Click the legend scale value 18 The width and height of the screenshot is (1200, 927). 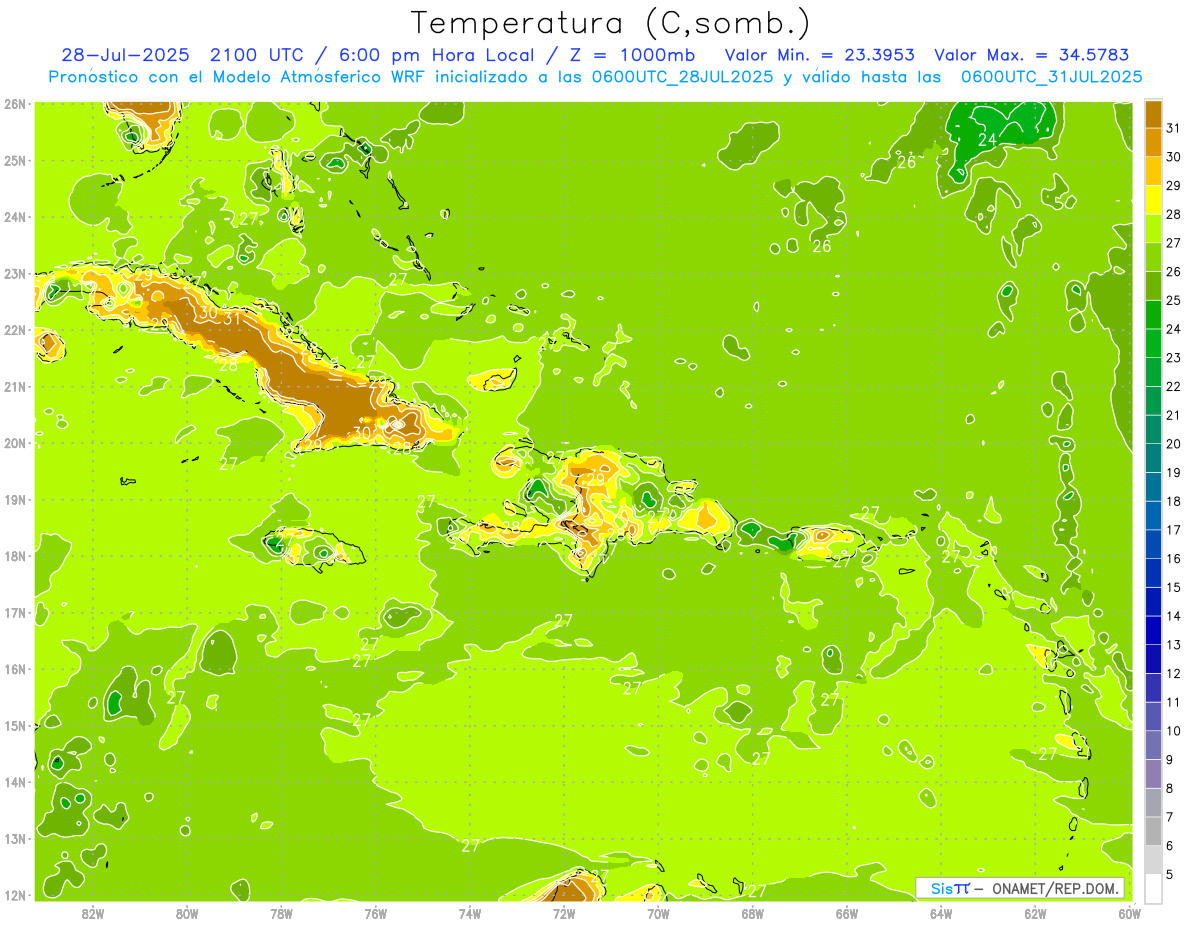1174,501
